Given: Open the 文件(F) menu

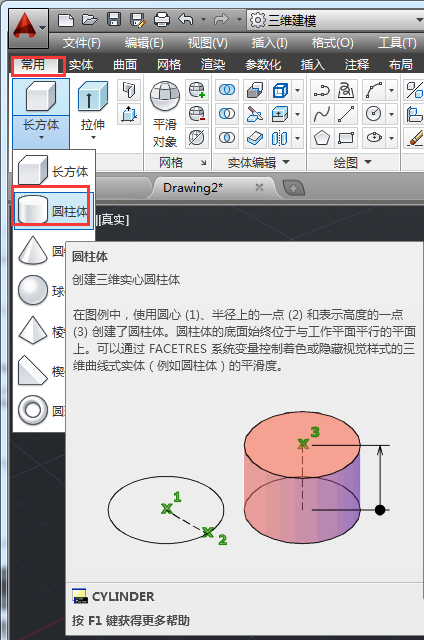Looking at the screenshot, I should point(82,42).
